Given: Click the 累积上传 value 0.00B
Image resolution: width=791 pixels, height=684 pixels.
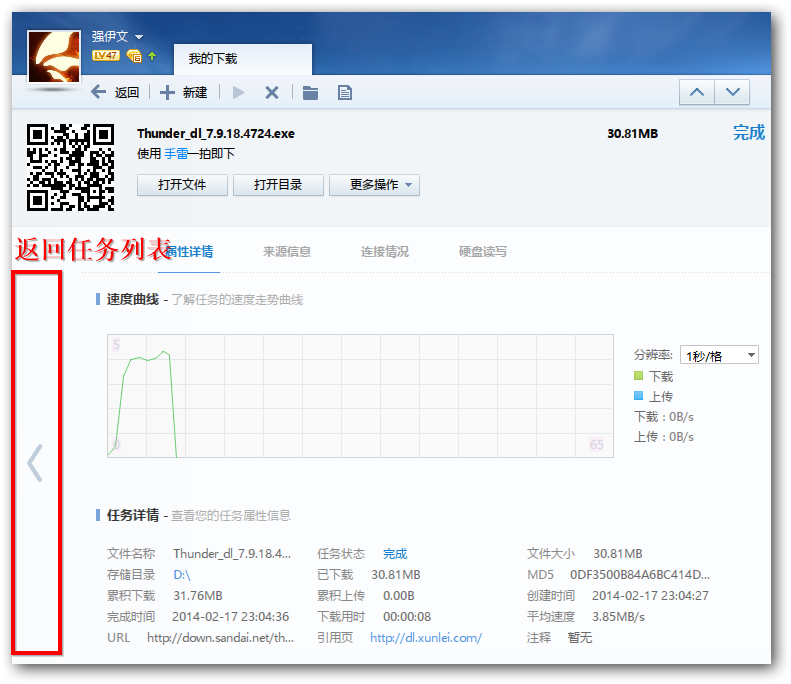Looking at the screenshot, I should point(399,596).
